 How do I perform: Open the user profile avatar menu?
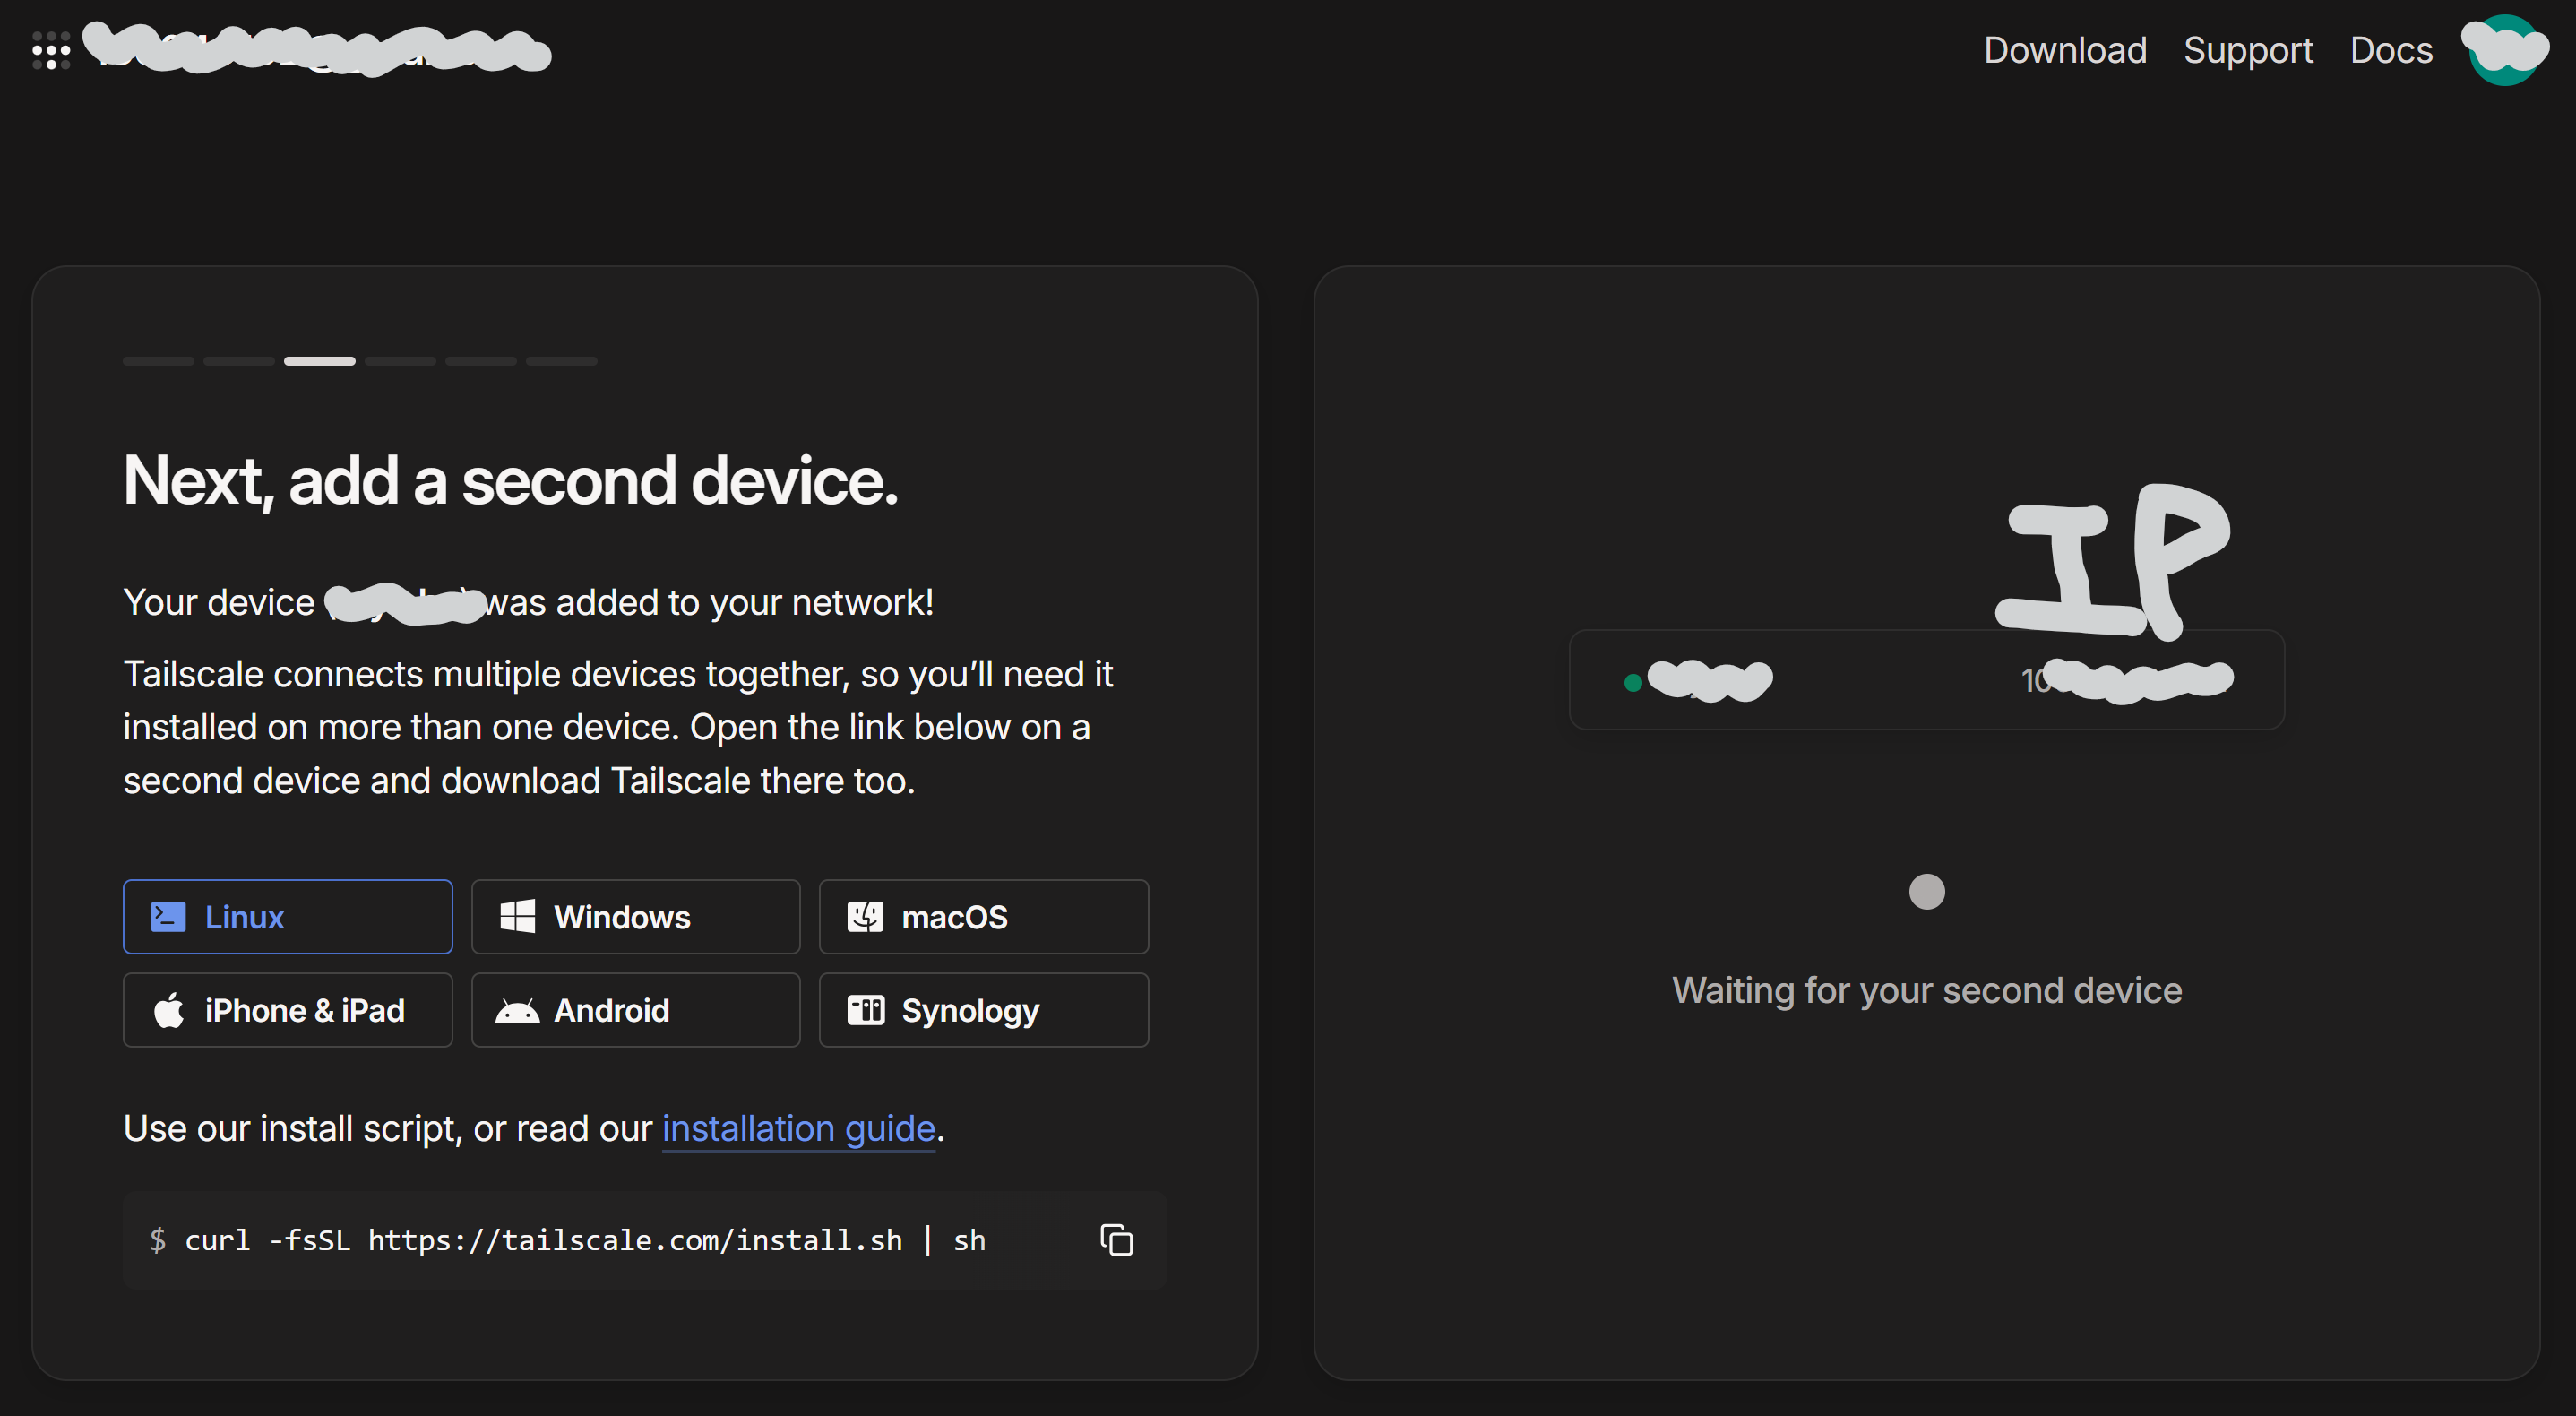coord(2504,50)
